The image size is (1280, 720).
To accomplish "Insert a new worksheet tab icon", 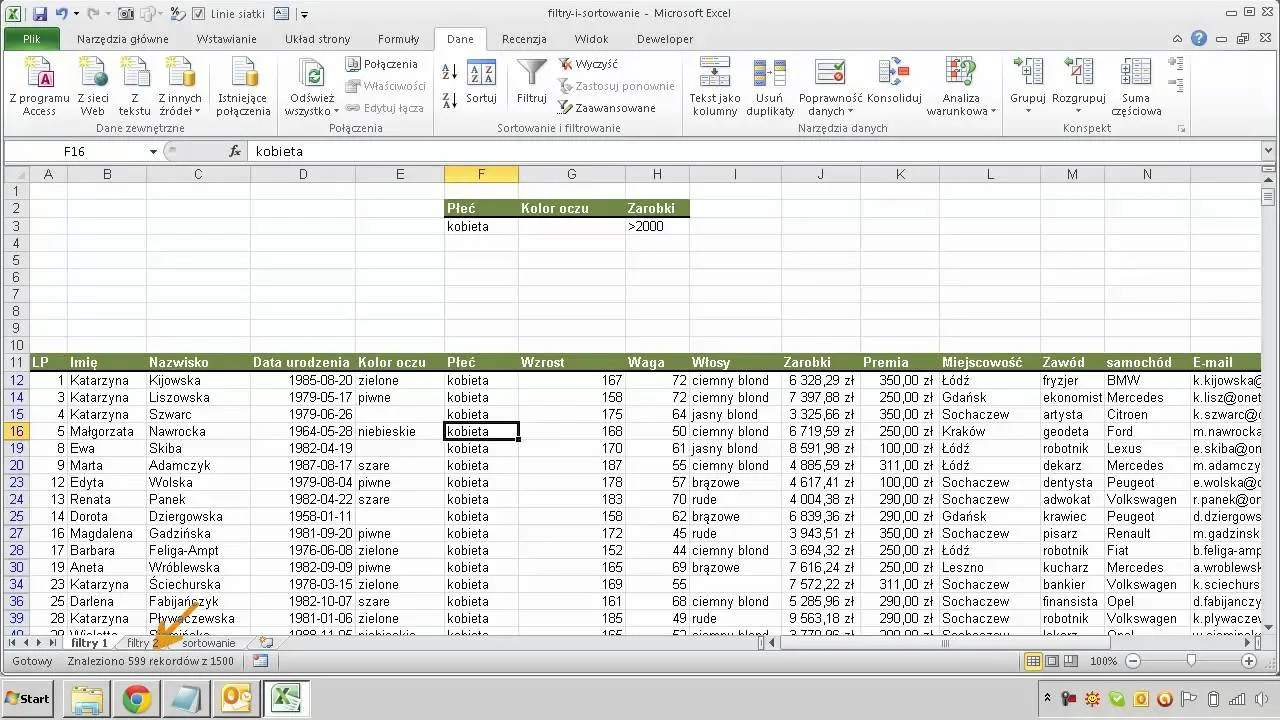I will (266, 643).
